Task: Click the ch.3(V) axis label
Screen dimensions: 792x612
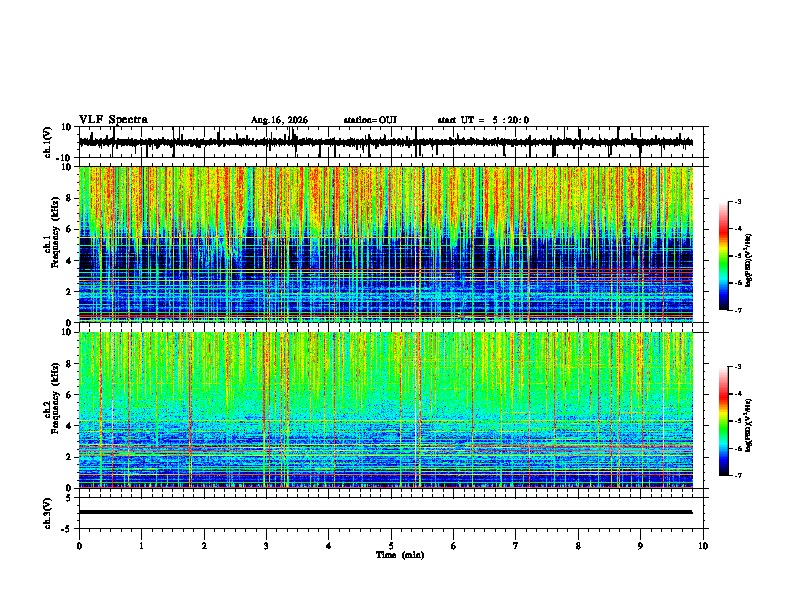Action: pos(48,513)
